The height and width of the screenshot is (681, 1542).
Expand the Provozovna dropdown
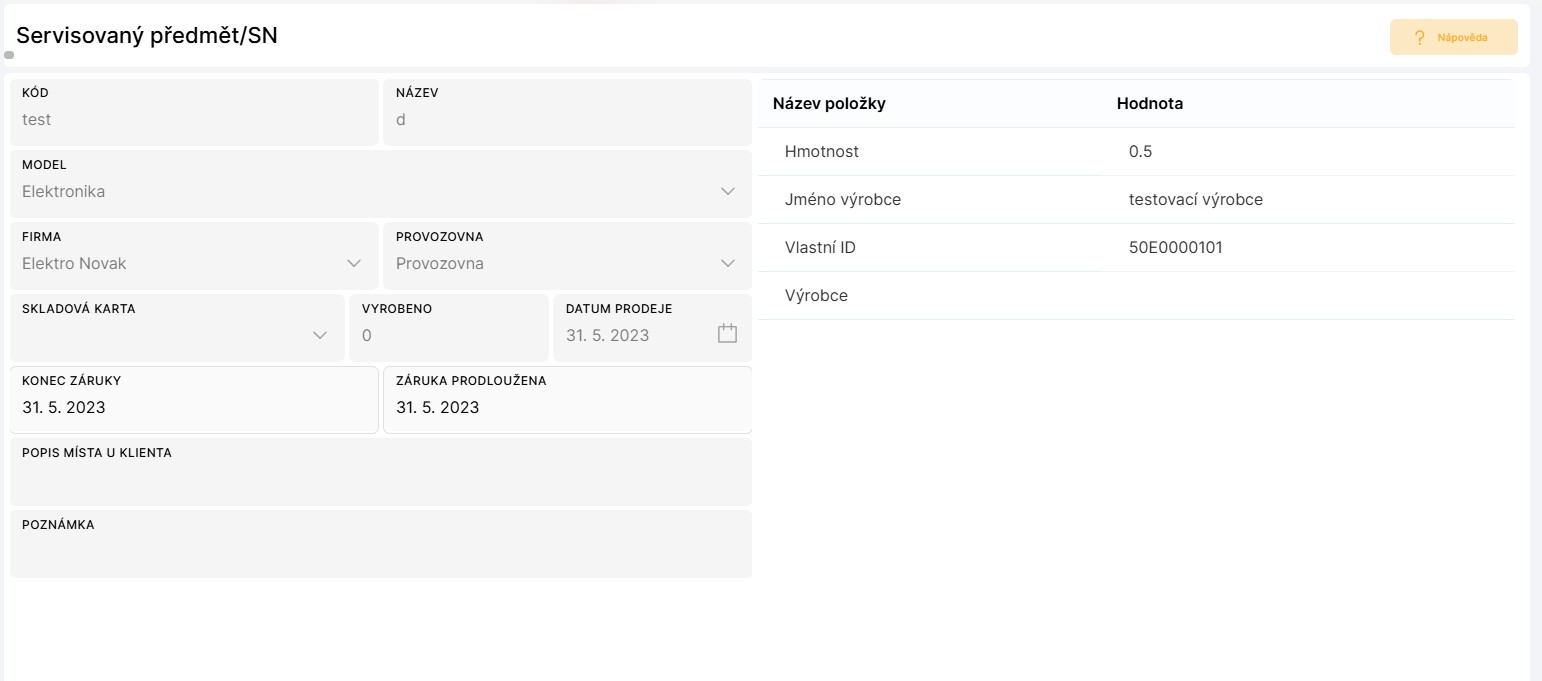click(x=566, y=264)
